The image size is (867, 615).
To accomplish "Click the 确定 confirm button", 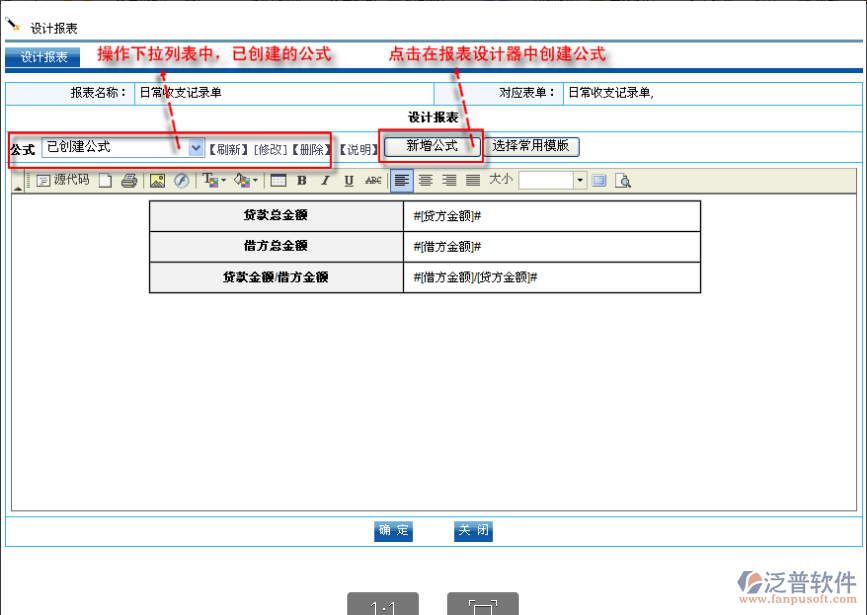I will pos(393,531).
